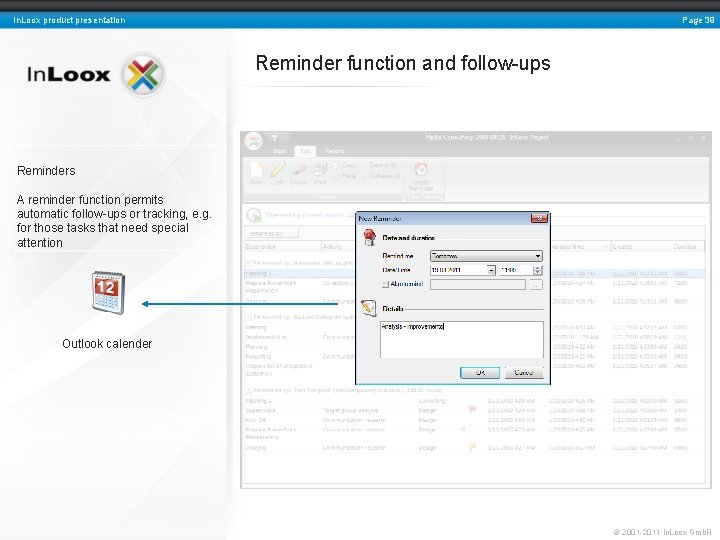The width and height of the screenshot is (720, 540).
Task: Click the Date/Time date input field
Action: 459,270
